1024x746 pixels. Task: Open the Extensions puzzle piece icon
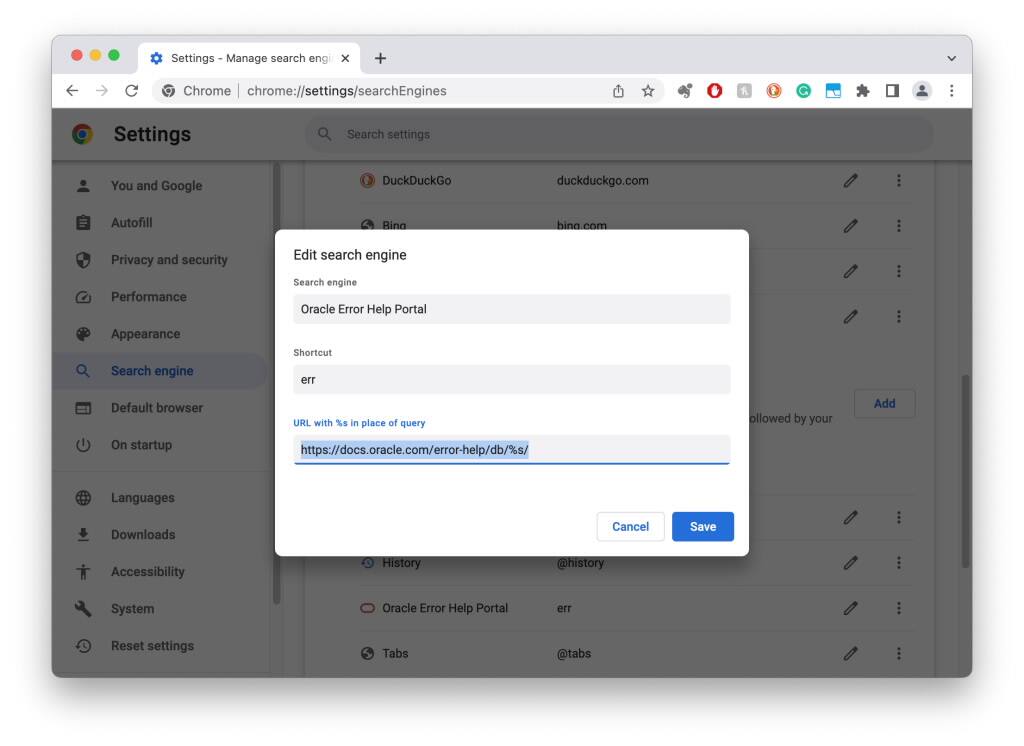pos(862,90)
